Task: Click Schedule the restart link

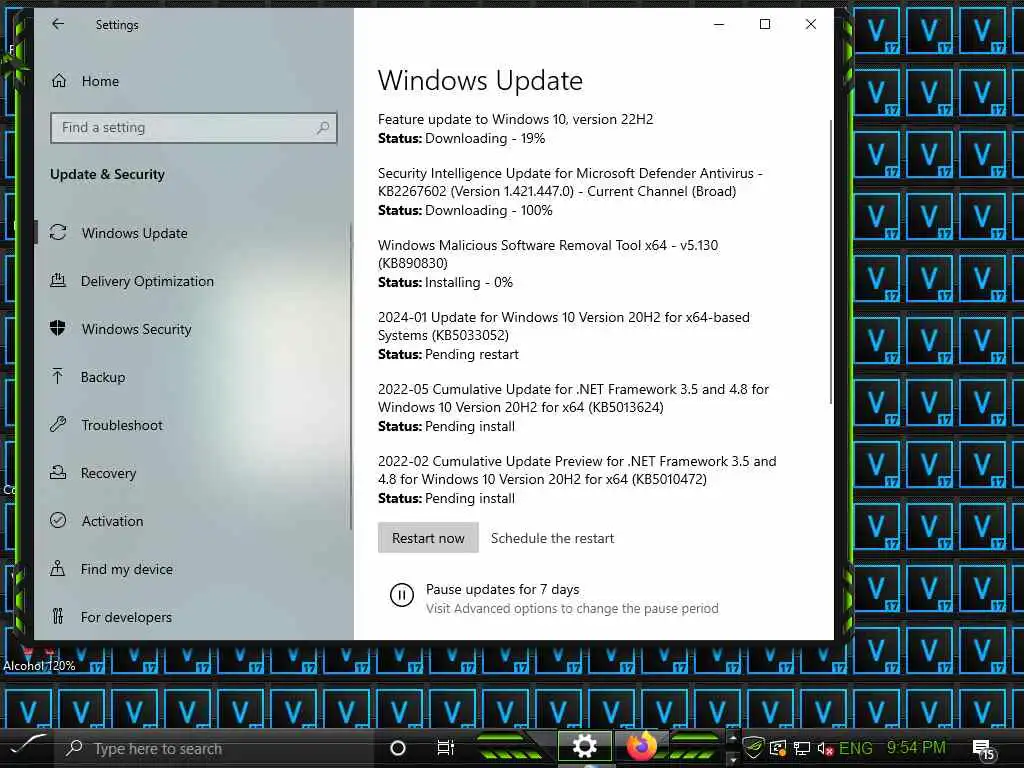Action: click(x=552, y=538)
